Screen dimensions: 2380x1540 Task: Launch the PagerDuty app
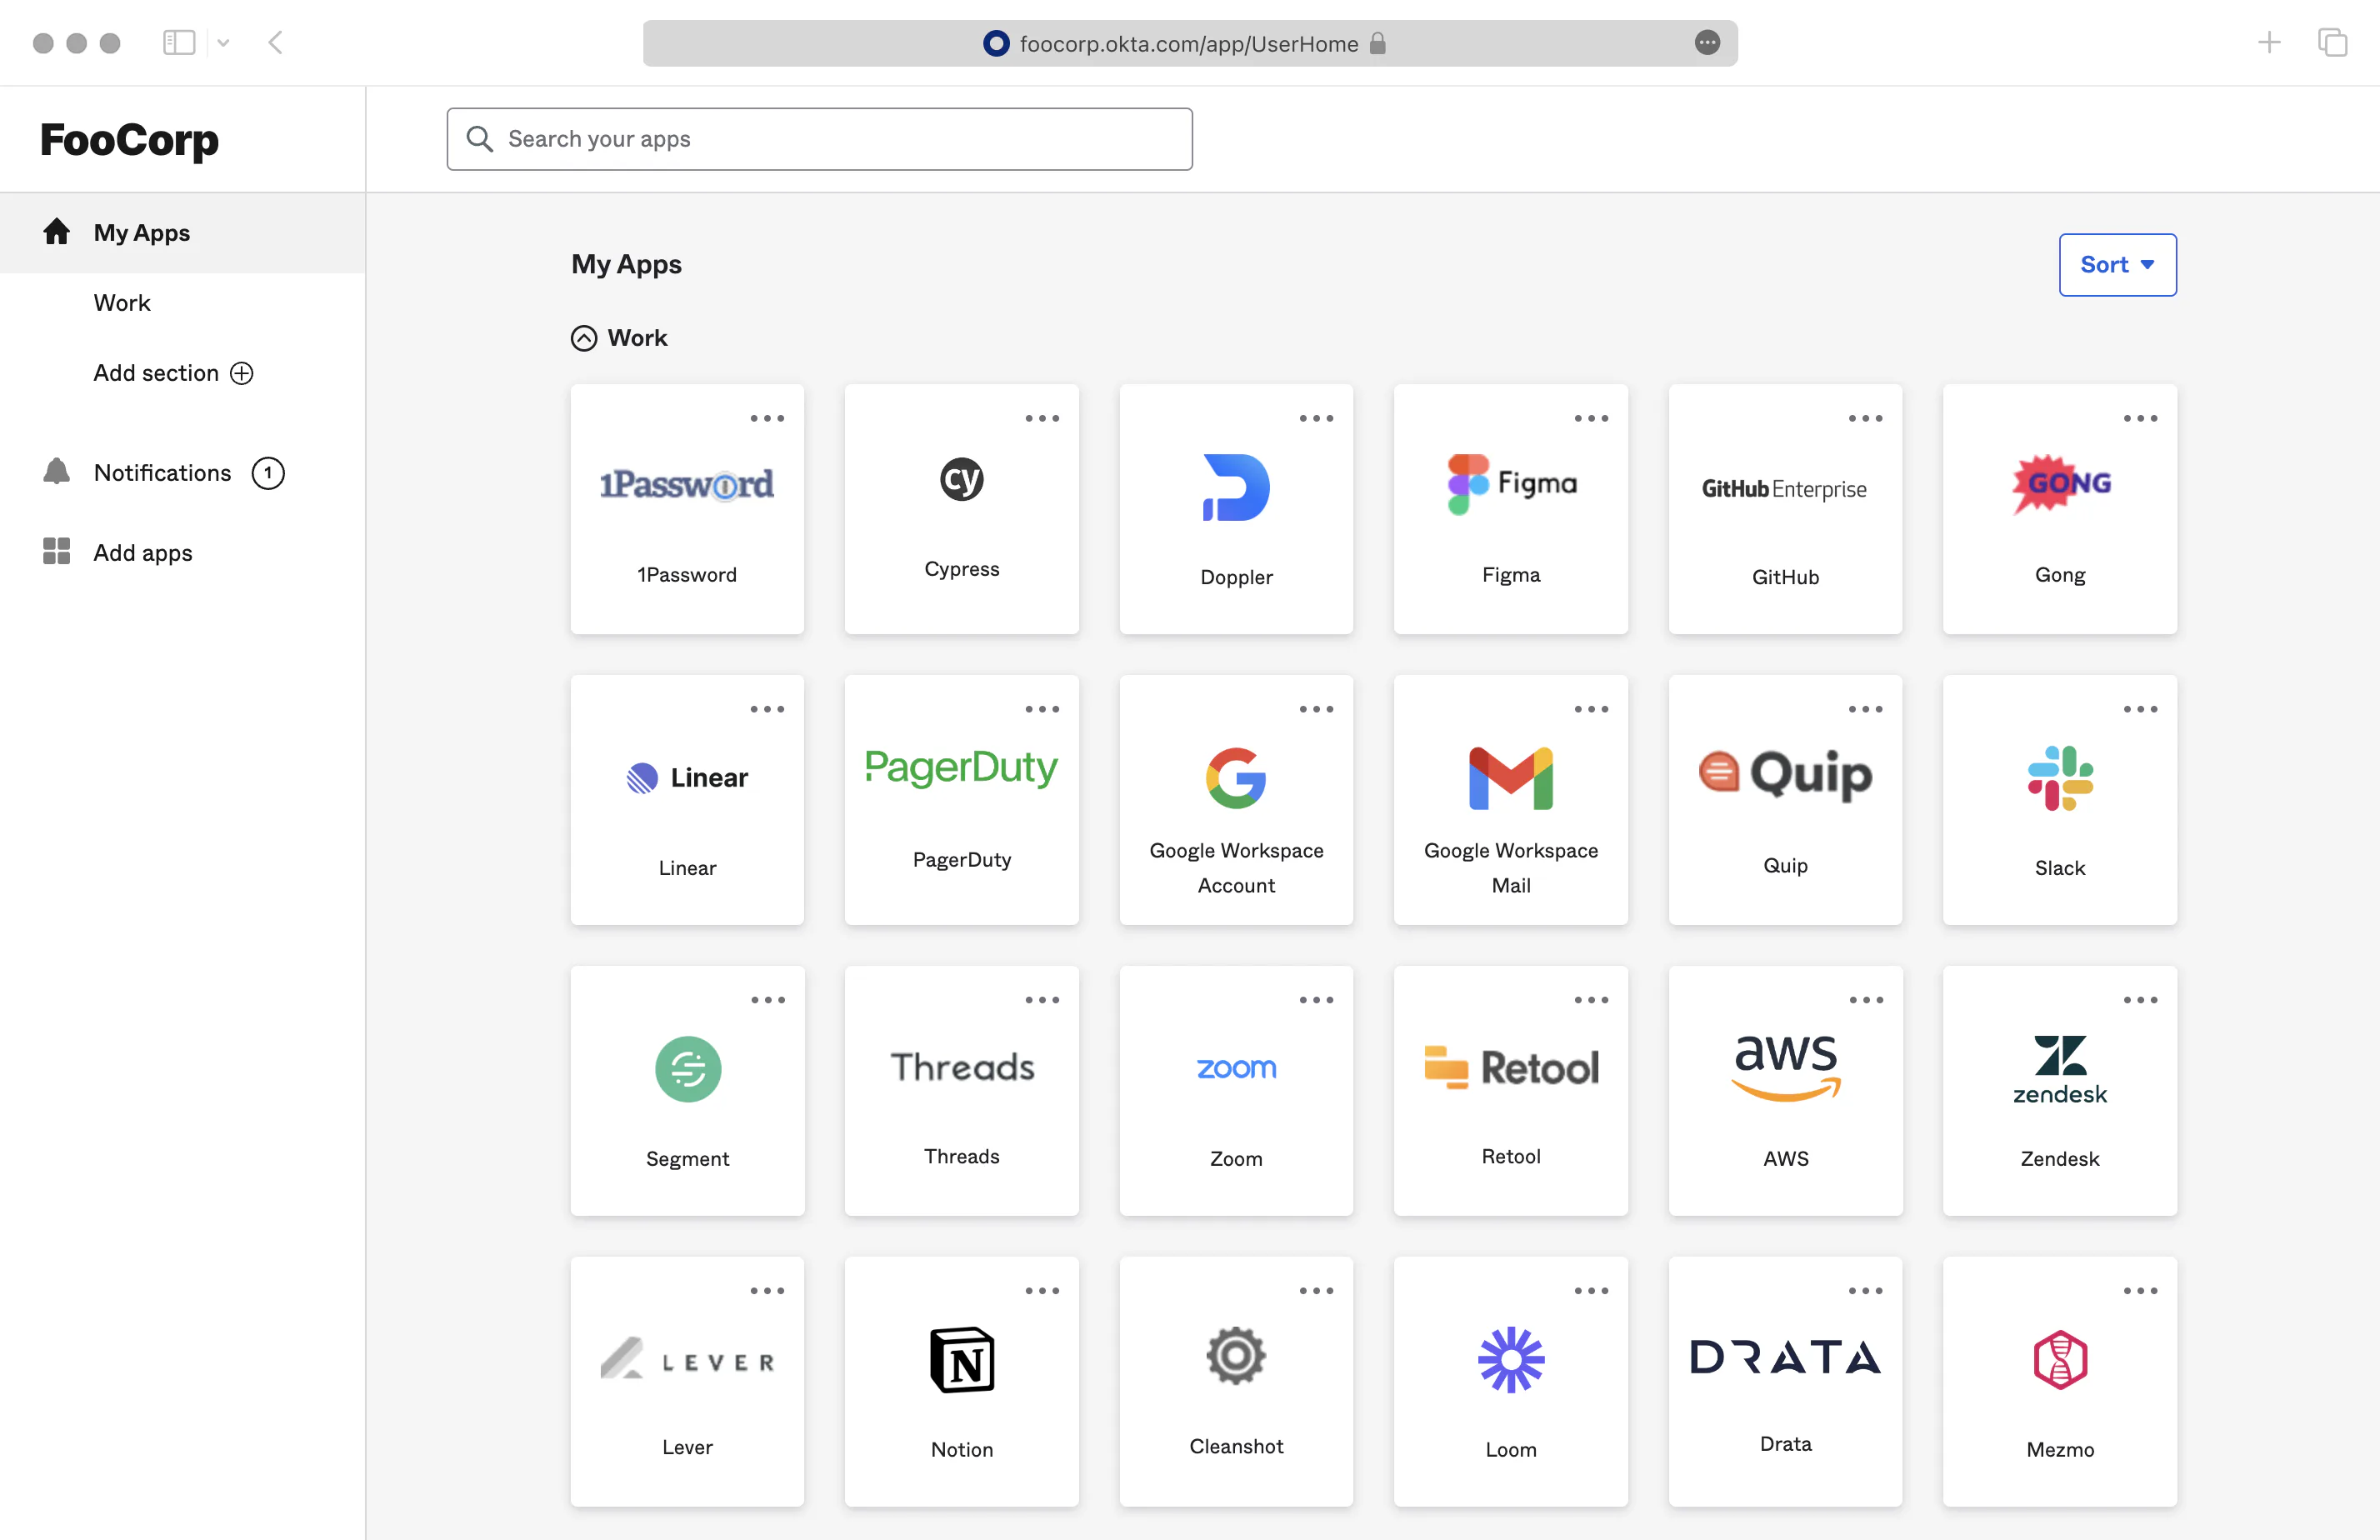pos(961,799)
